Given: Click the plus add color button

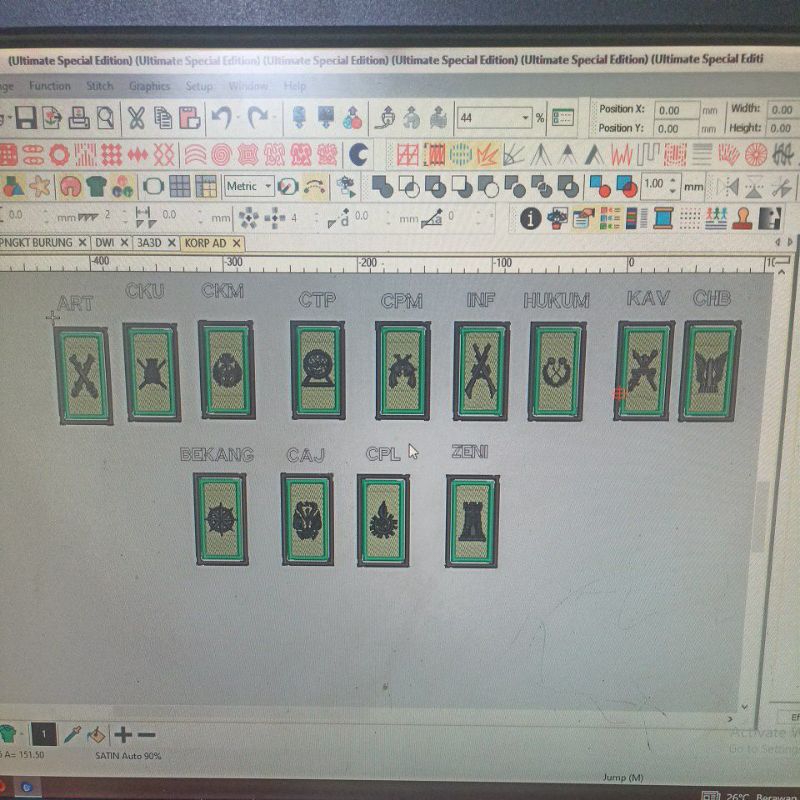Looking at the screenshot, I should click(x=123, y=734).
